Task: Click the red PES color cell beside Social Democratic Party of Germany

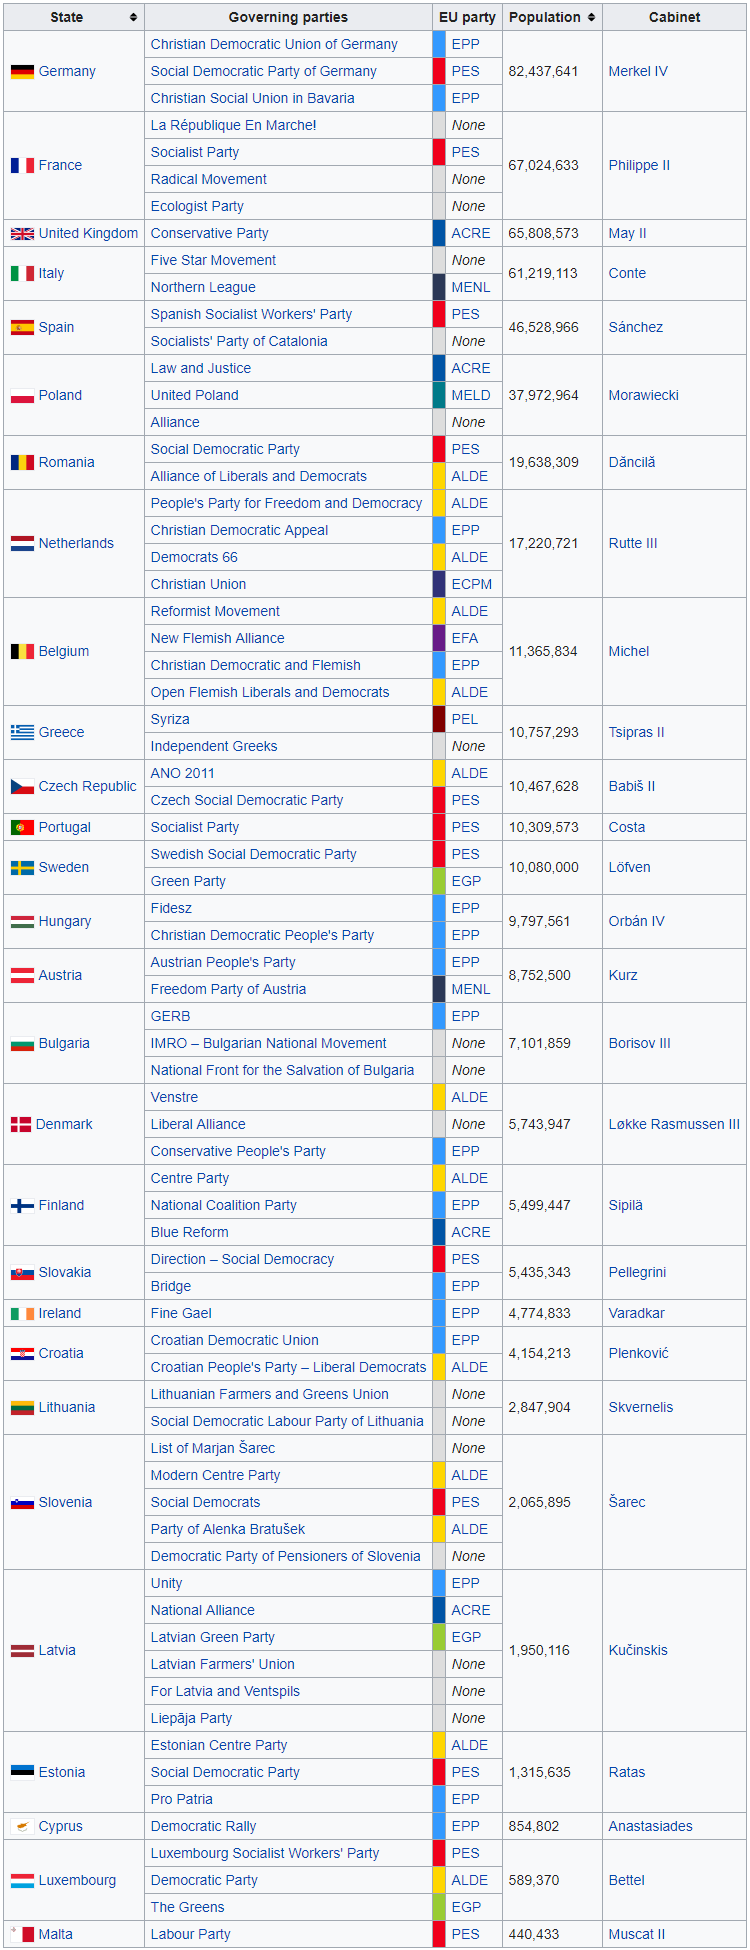Action: (x=439, y=72)
